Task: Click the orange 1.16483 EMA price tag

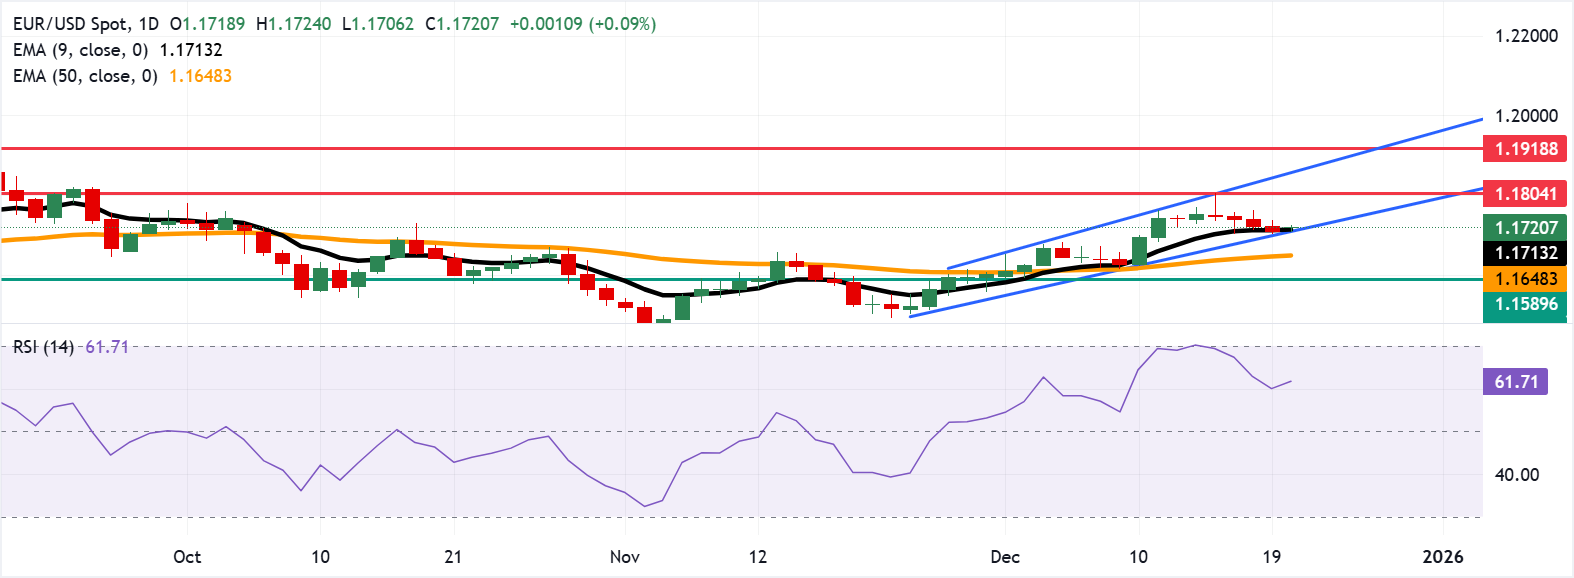Action: (x=1526, y=279)
